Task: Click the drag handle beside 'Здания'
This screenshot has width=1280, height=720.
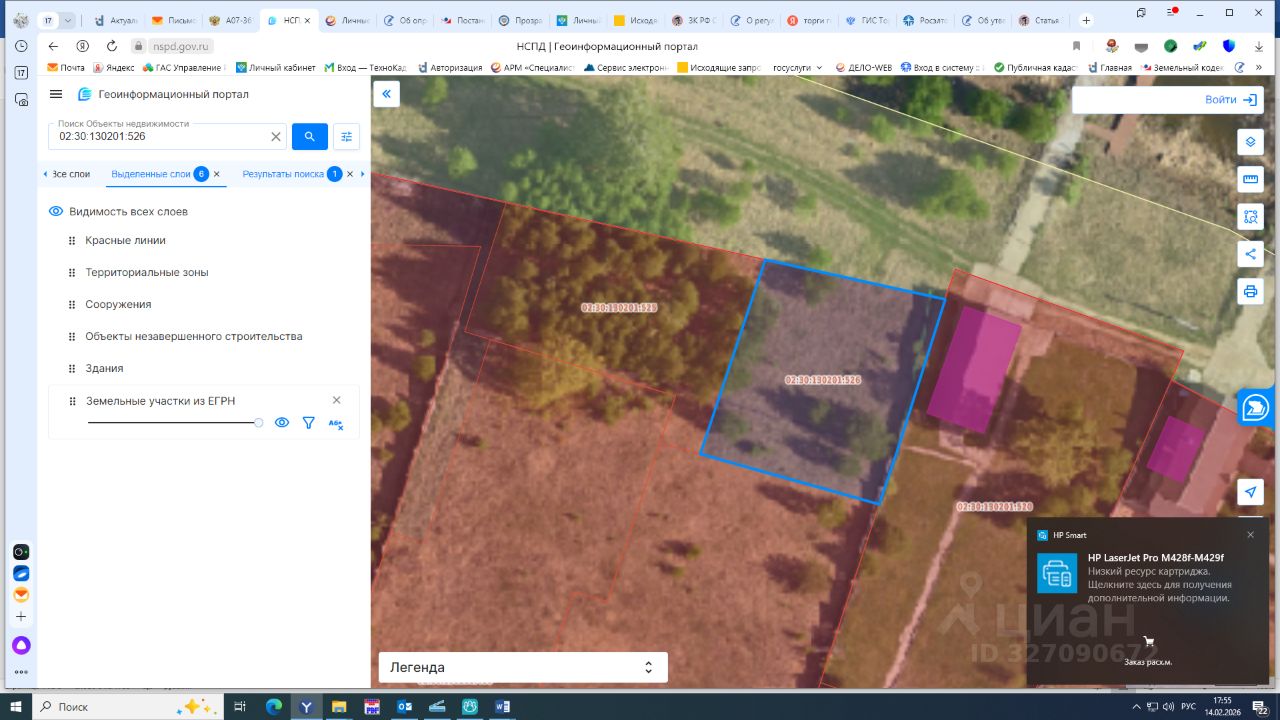Action: click(72, 369)
